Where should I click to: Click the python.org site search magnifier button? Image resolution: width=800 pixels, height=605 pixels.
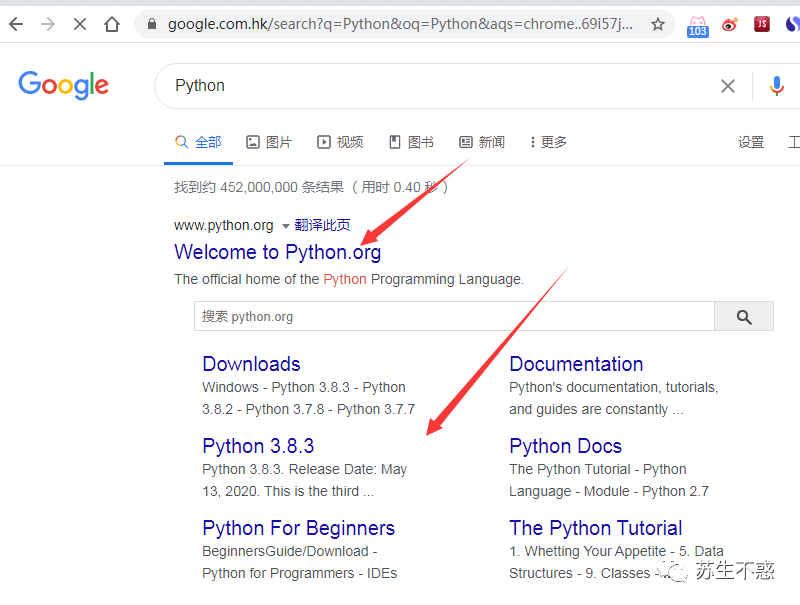pyautogui.click(x=744, y=317)
